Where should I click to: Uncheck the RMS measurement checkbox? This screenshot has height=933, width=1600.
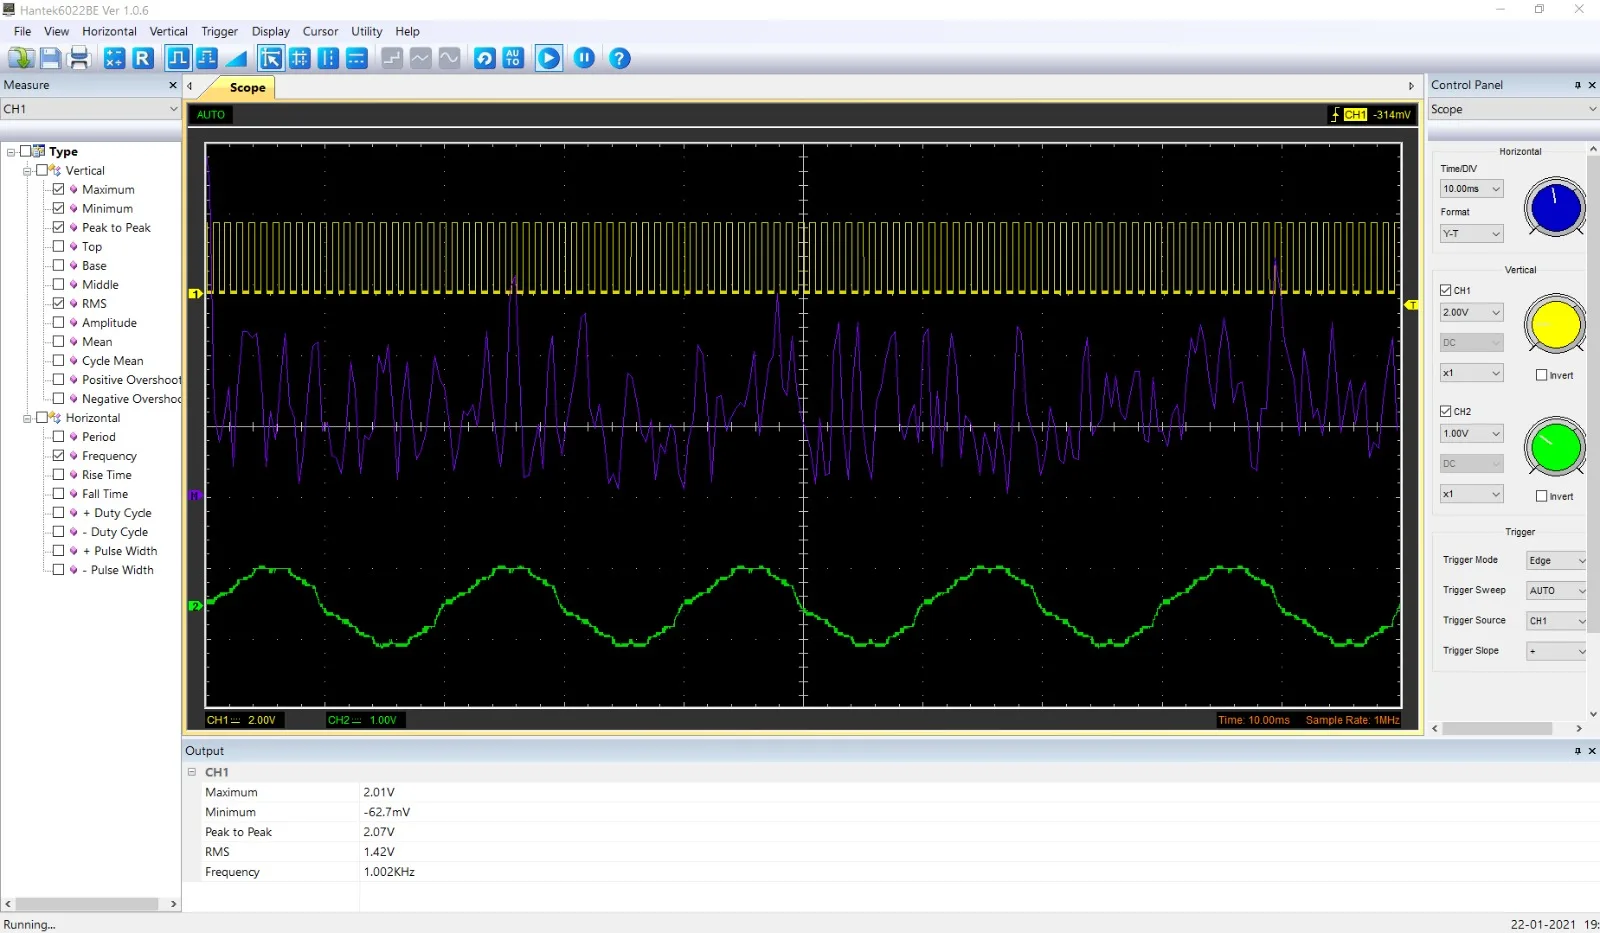(x=58, y=304)
